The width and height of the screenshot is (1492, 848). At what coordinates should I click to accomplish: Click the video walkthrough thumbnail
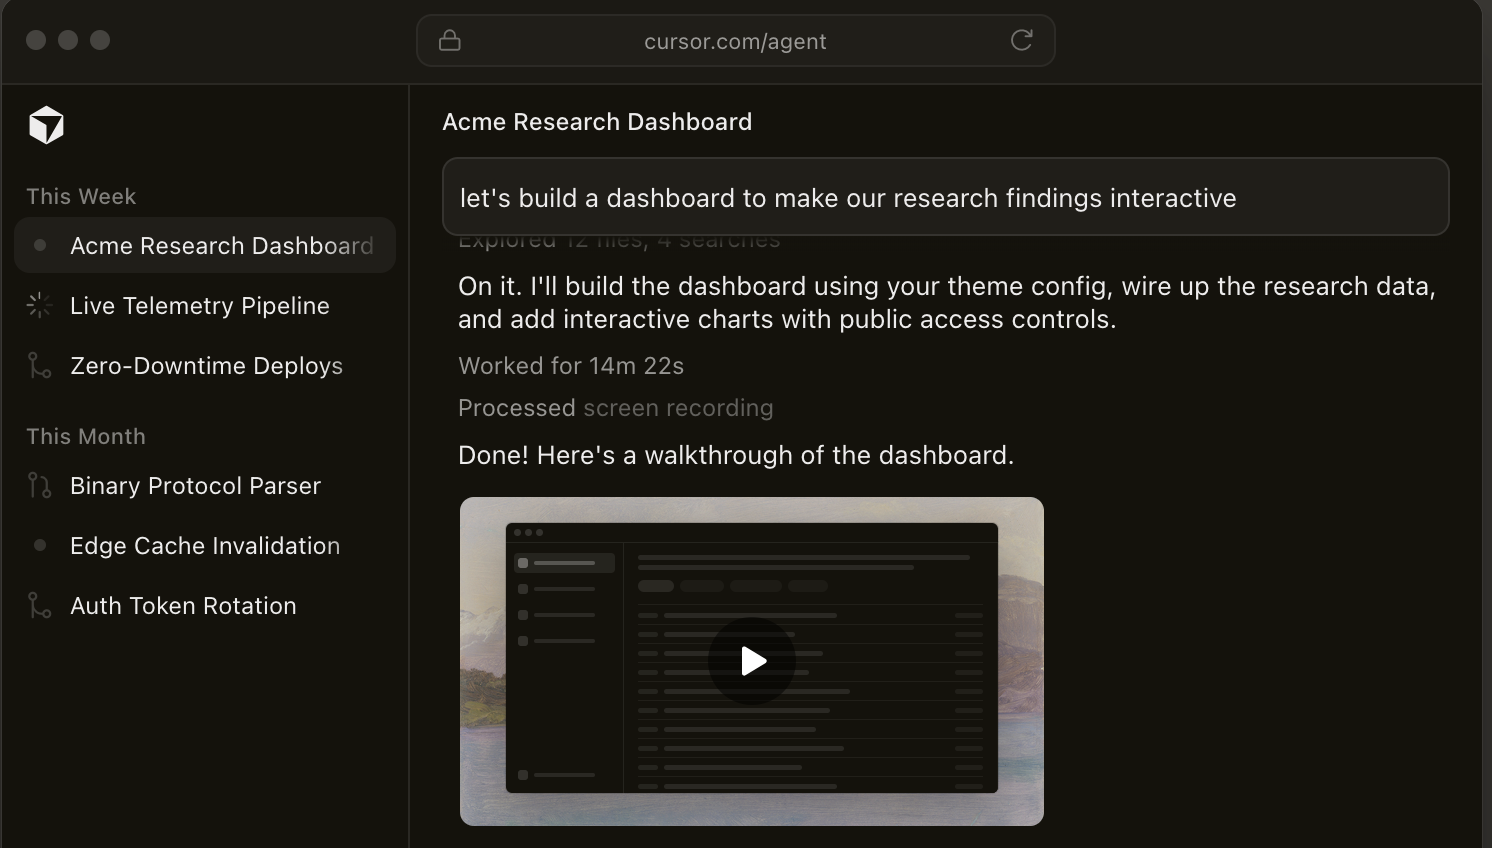752,661
